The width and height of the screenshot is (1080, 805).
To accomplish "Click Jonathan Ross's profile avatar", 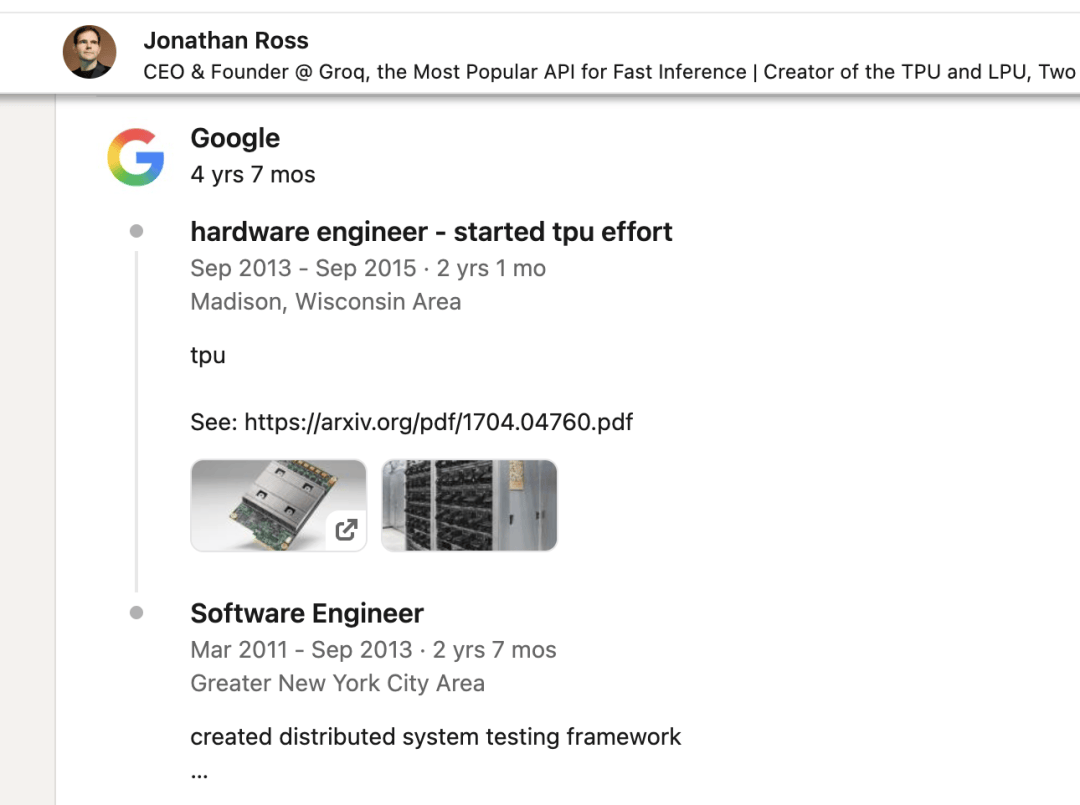I will tap(90, 52).
